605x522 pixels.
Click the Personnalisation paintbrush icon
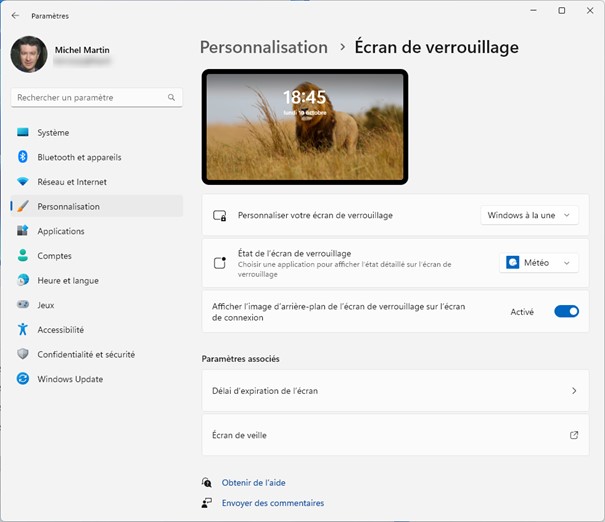pos(23,206)
